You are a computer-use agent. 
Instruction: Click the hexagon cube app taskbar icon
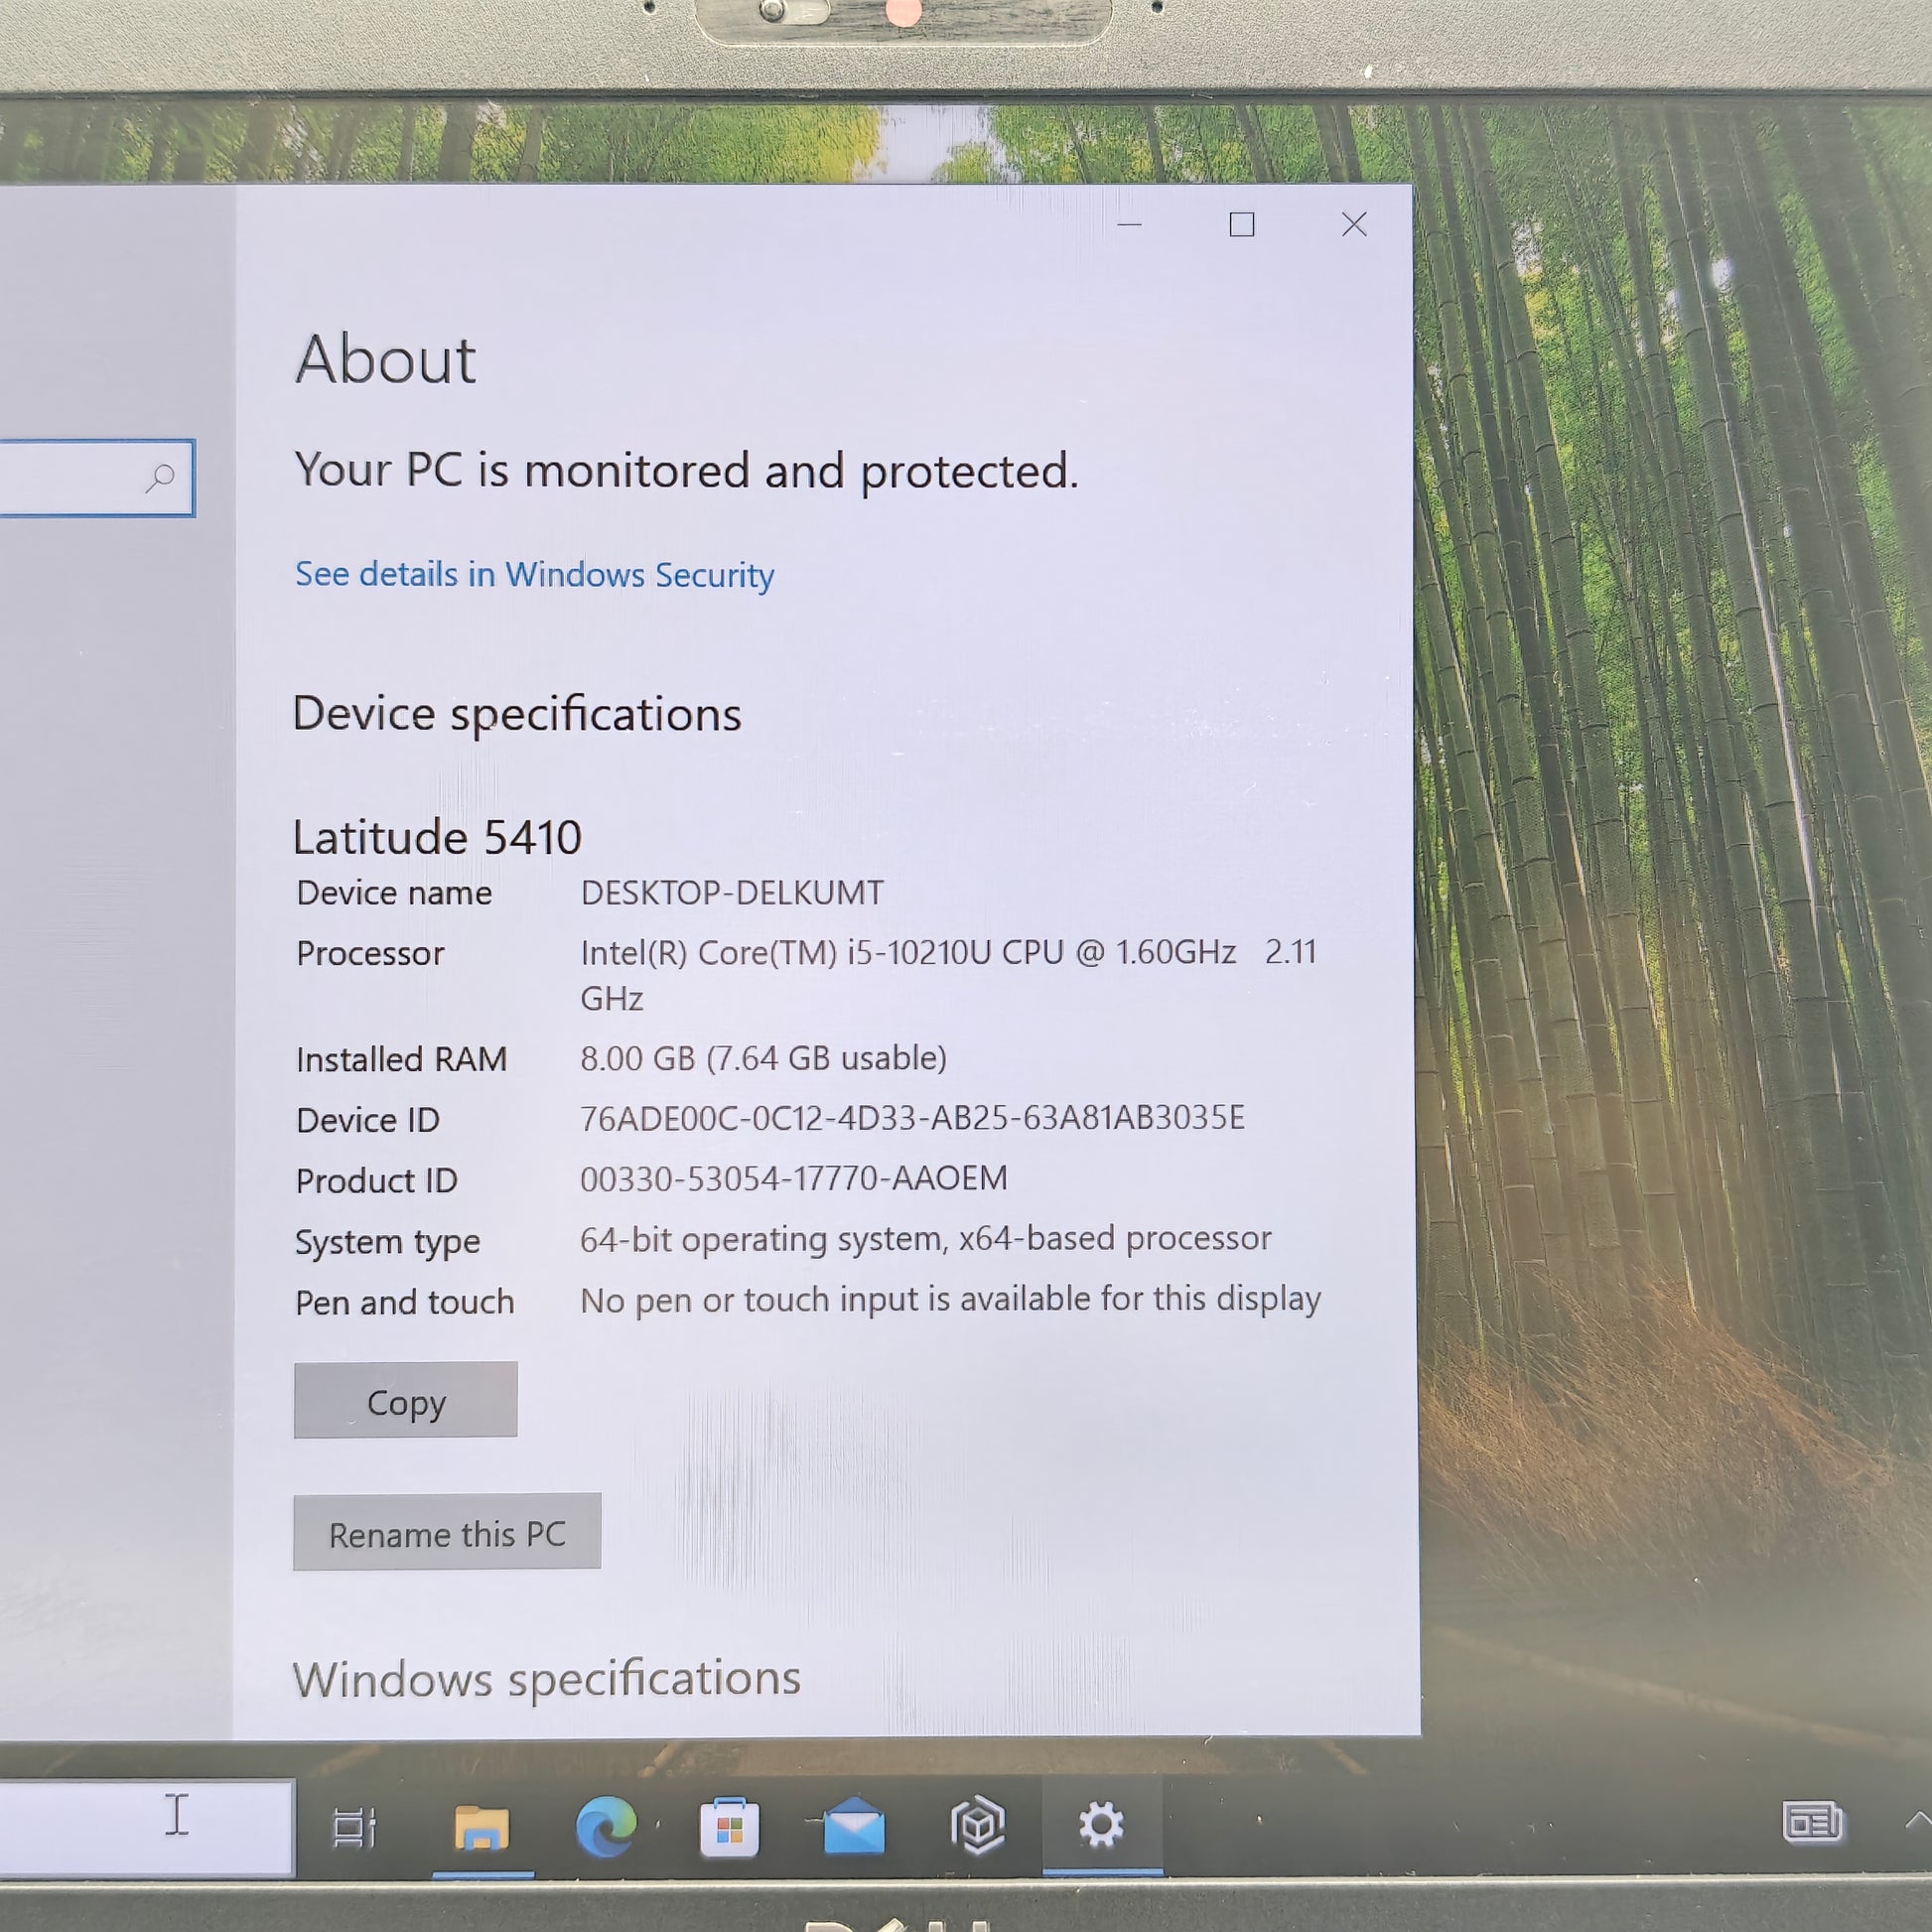(x=977, y=1826)
